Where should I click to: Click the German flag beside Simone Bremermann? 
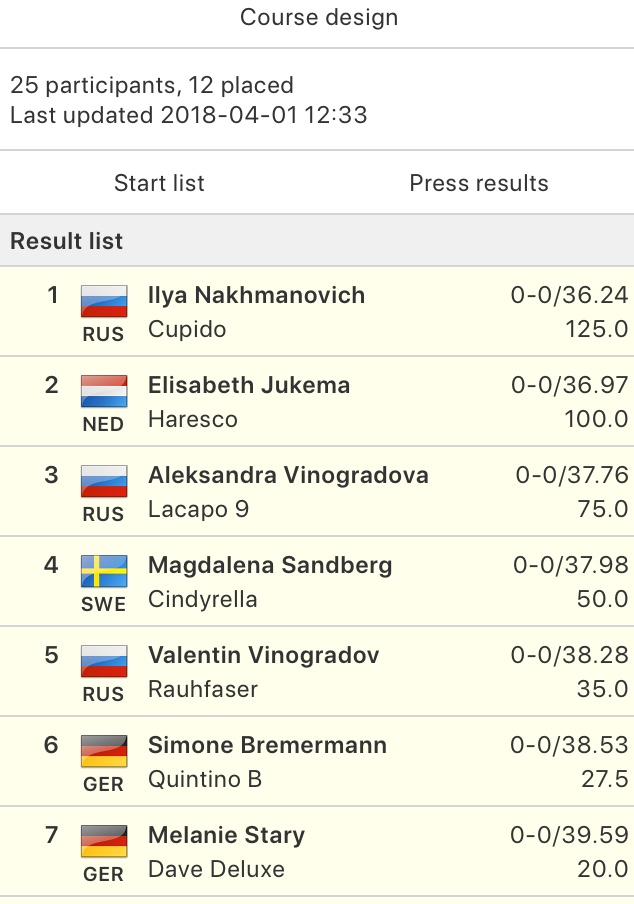[104, 751]
